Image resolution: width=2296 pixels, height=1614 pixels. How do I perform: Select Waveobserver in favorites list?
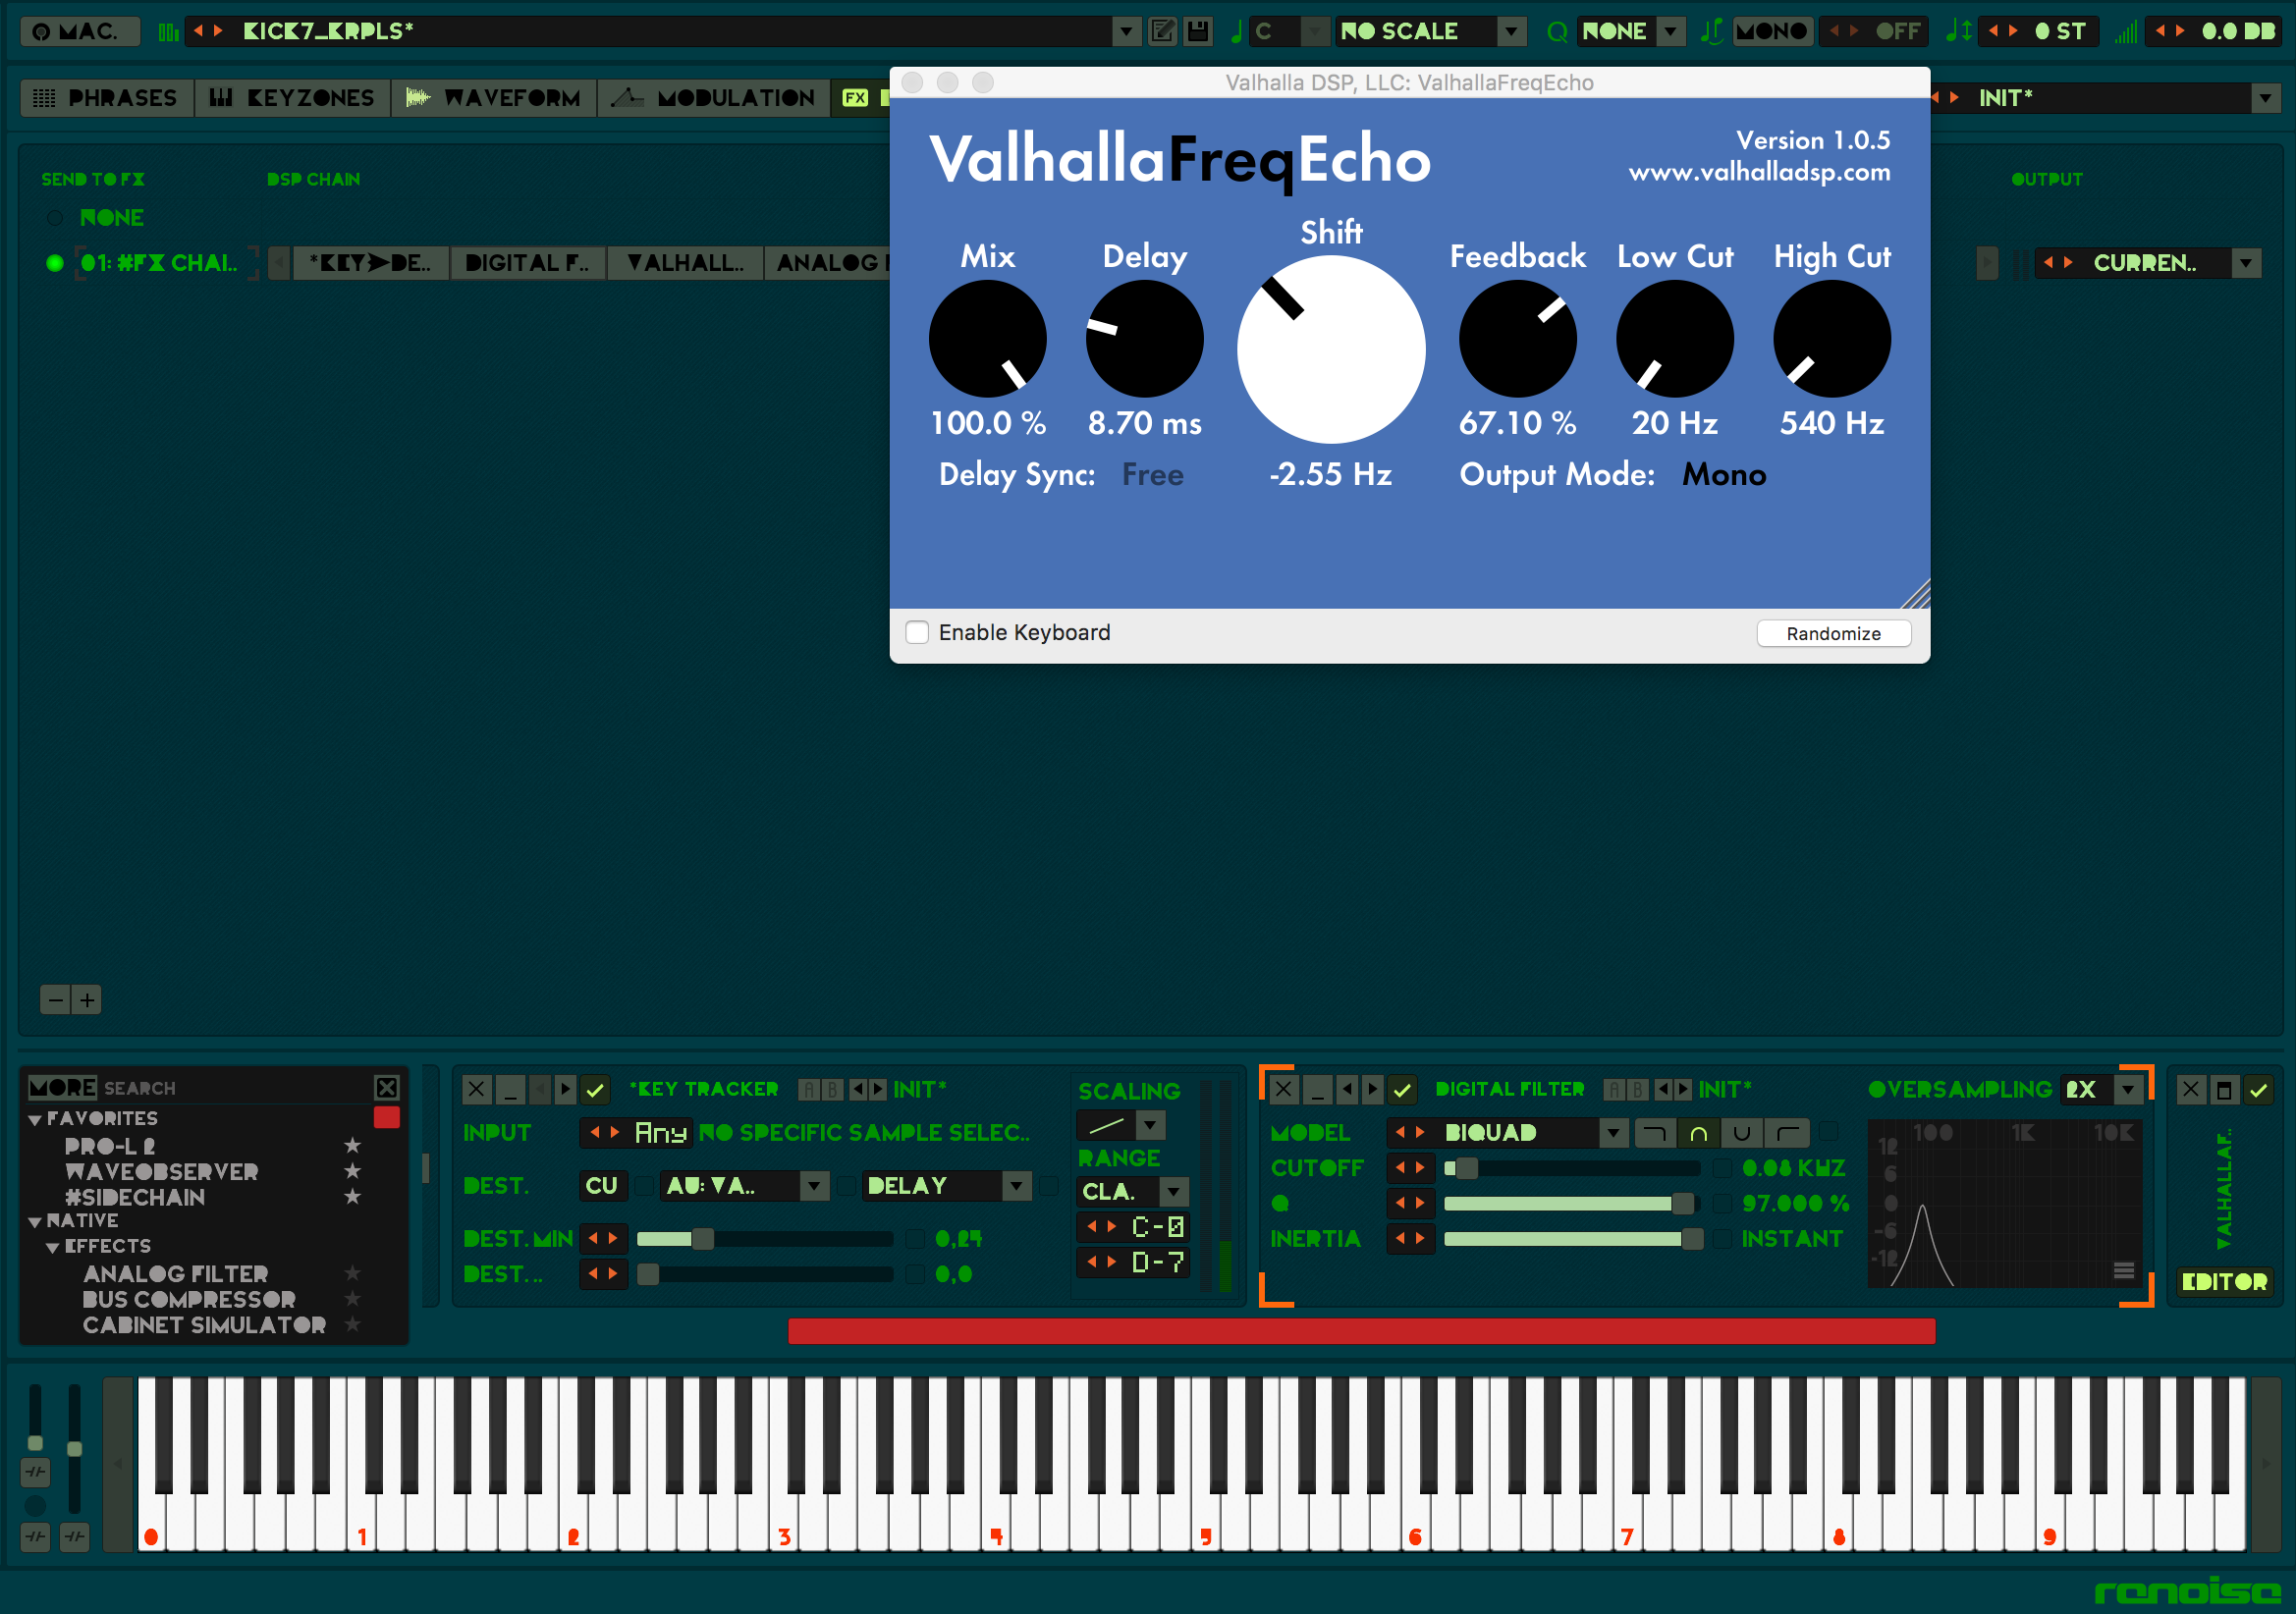point(162,1171)
